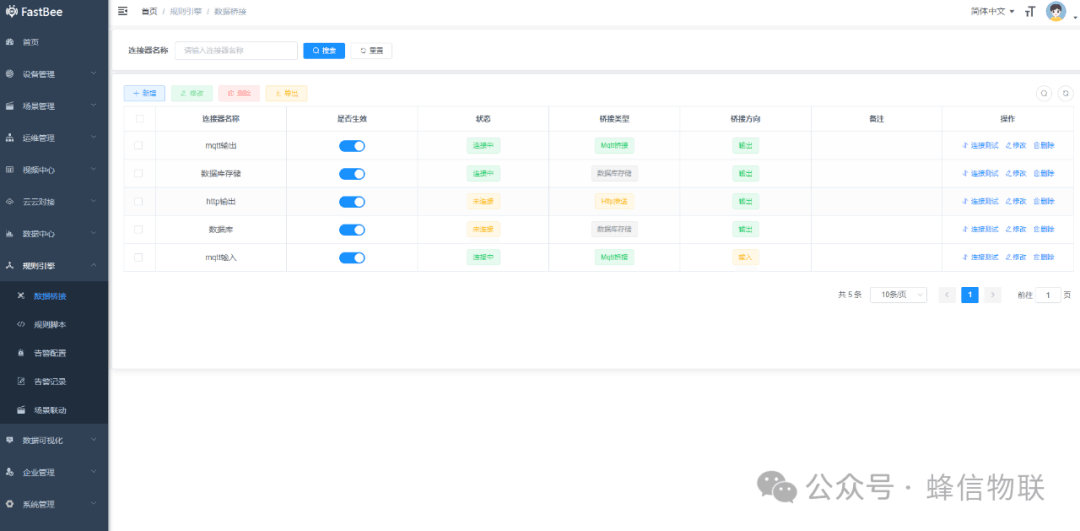Click the 连接器名称 search input field
The height and width of the screenshot is (531, 1080).
tap(236, 50)
